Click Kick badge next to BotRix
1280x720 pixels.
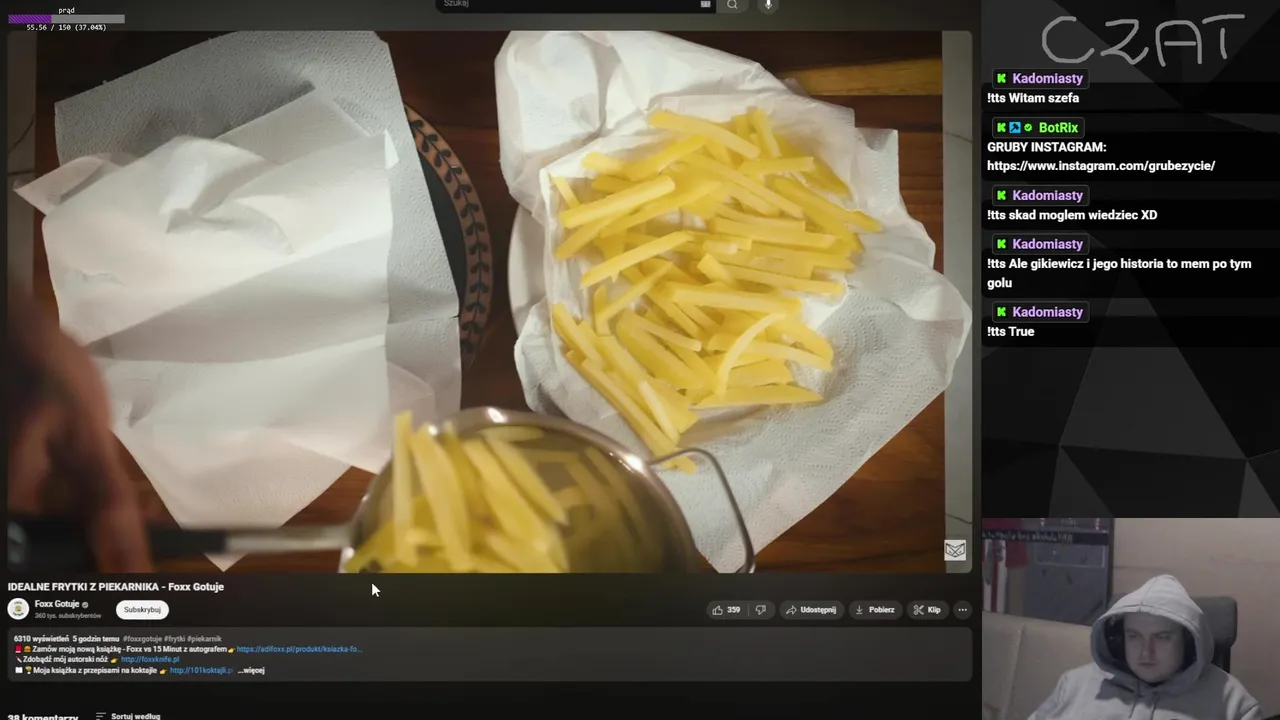[1001, 128]
